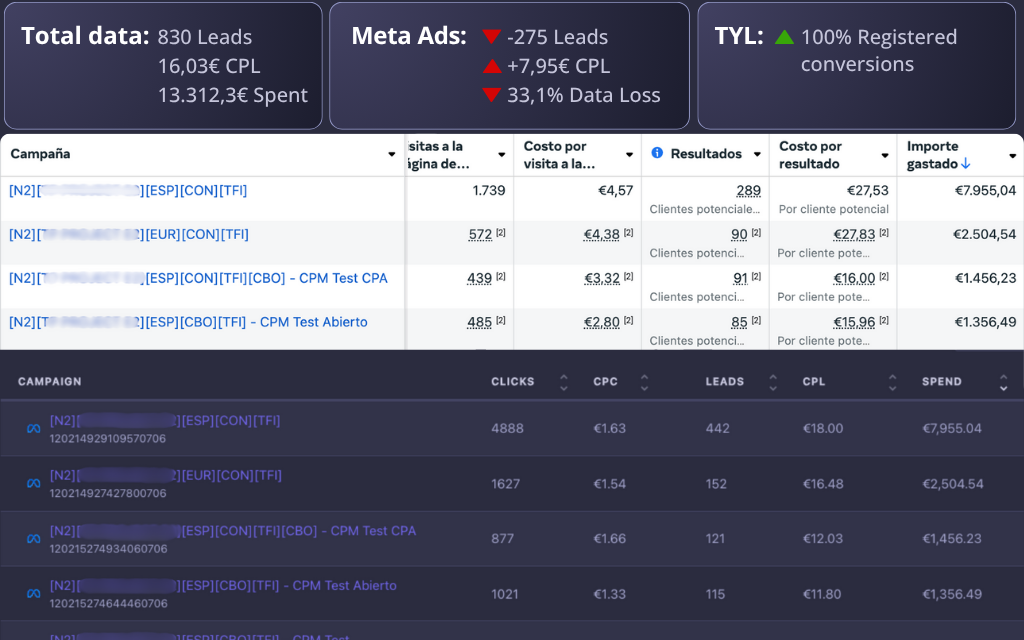Sort by CLICKS using its sort arrows
Screen dimensions: 1024x640
point(564,382)
